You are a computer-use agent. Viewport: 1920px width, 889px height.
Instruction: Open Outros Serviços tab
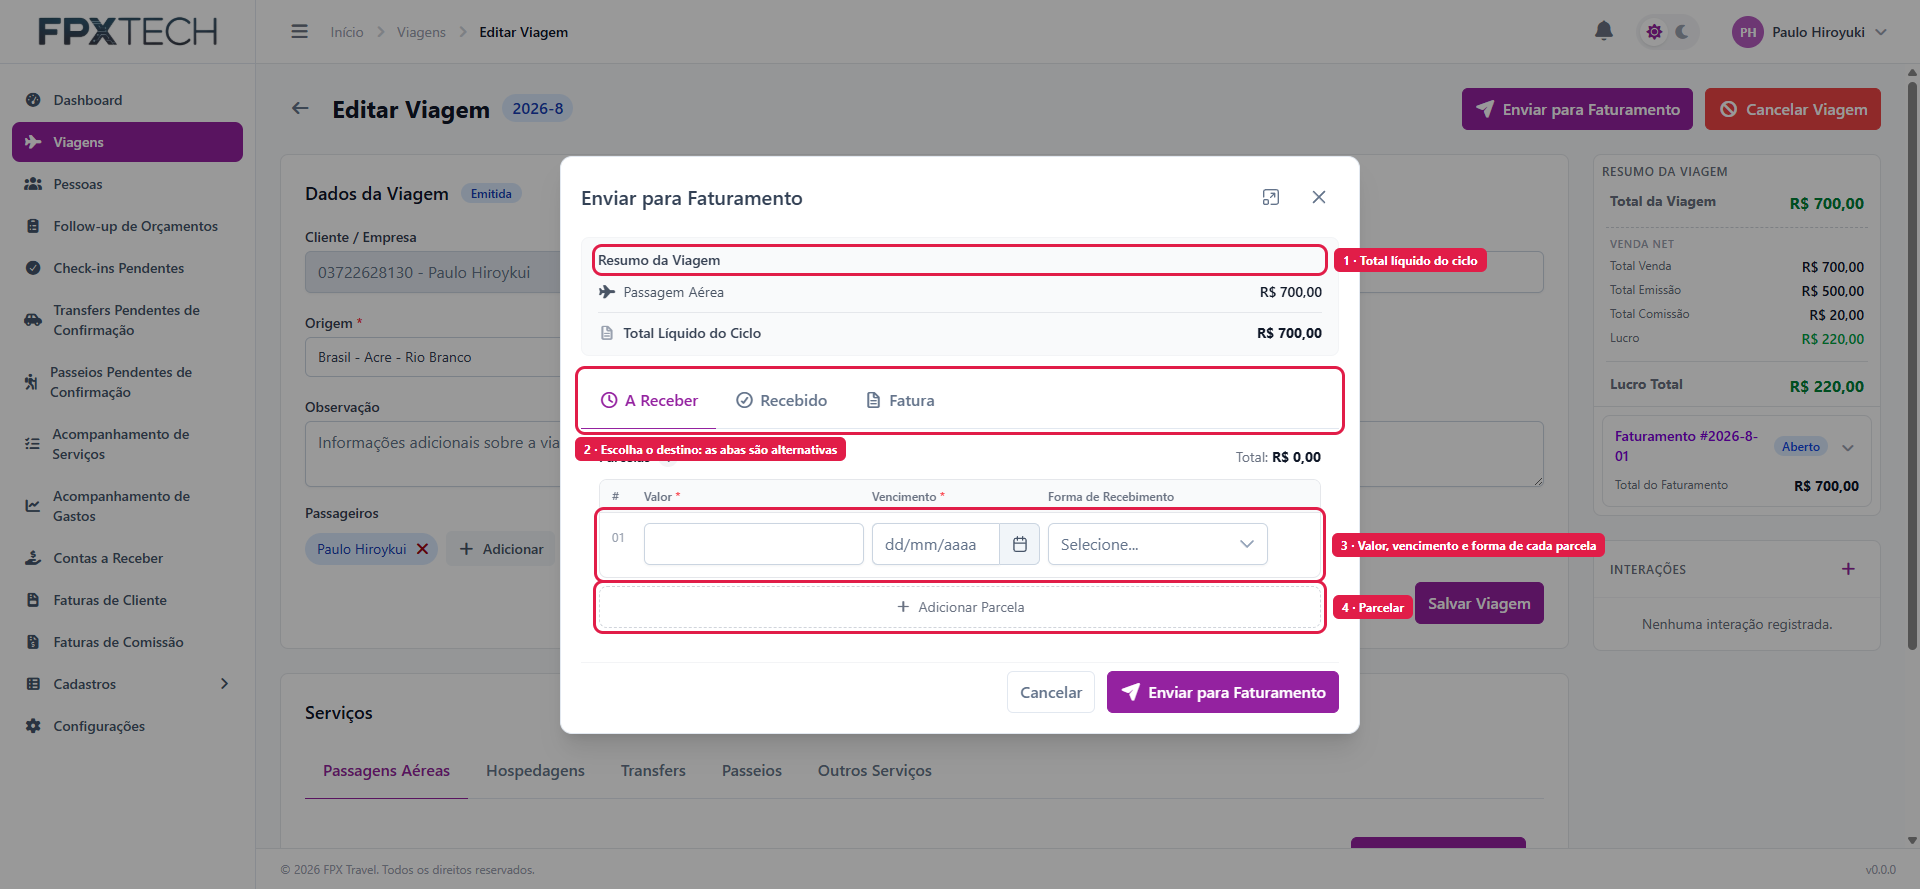[x=875, y=771]
